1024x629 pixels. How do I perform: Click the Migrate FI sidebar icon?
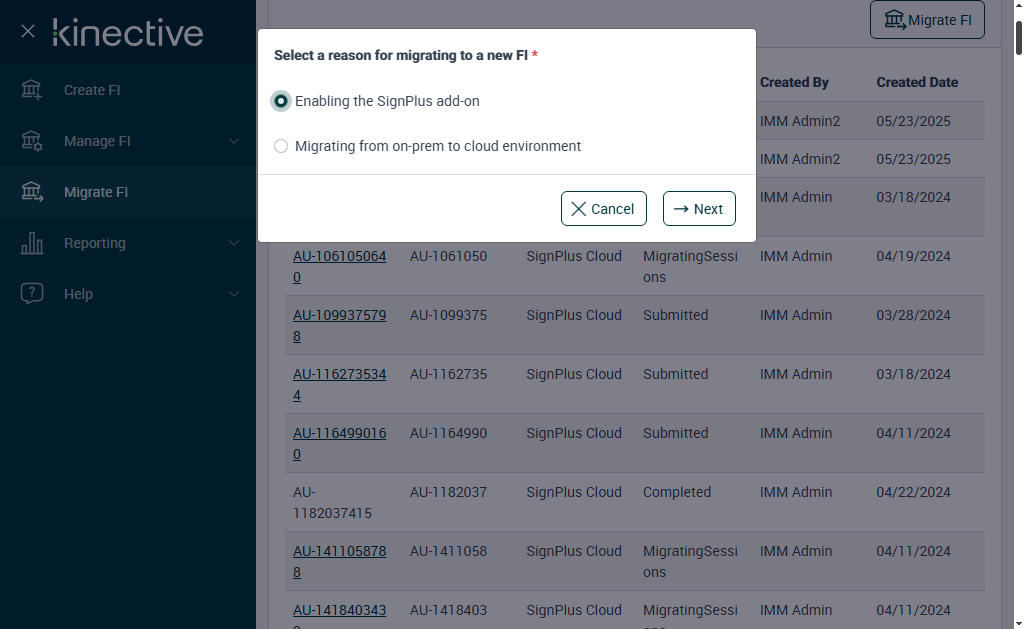[x=31, y=191]
